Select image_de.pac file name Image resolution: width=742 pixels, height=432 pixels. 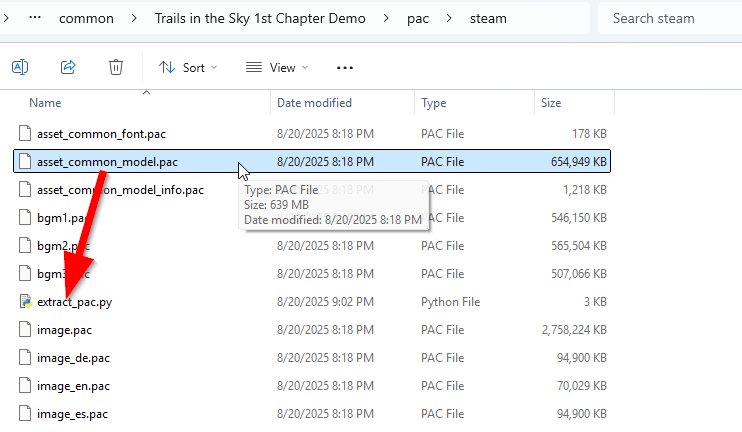[x=73, y=358]
